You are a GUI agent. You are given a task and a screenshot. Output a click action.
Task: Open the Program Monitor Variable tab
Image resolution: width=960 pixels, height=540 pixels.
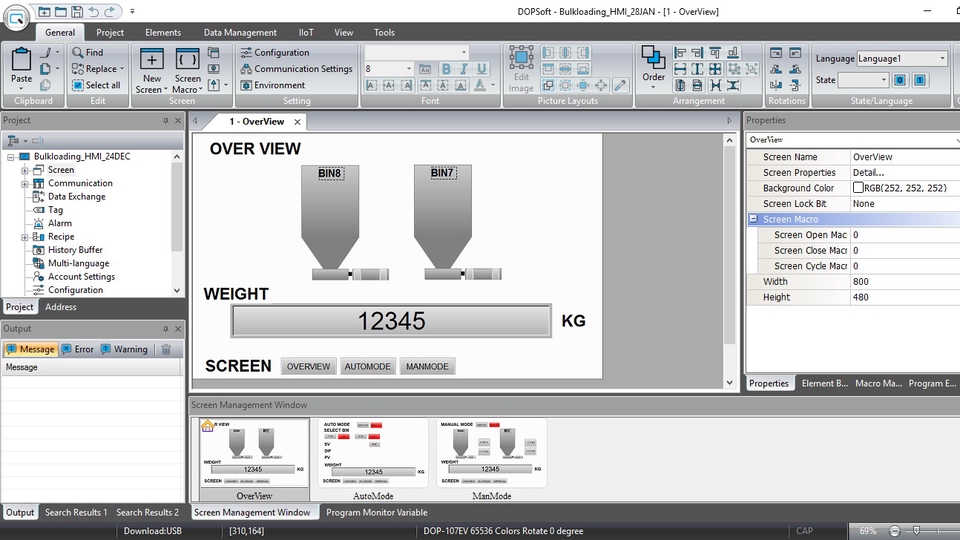[376, 512]
